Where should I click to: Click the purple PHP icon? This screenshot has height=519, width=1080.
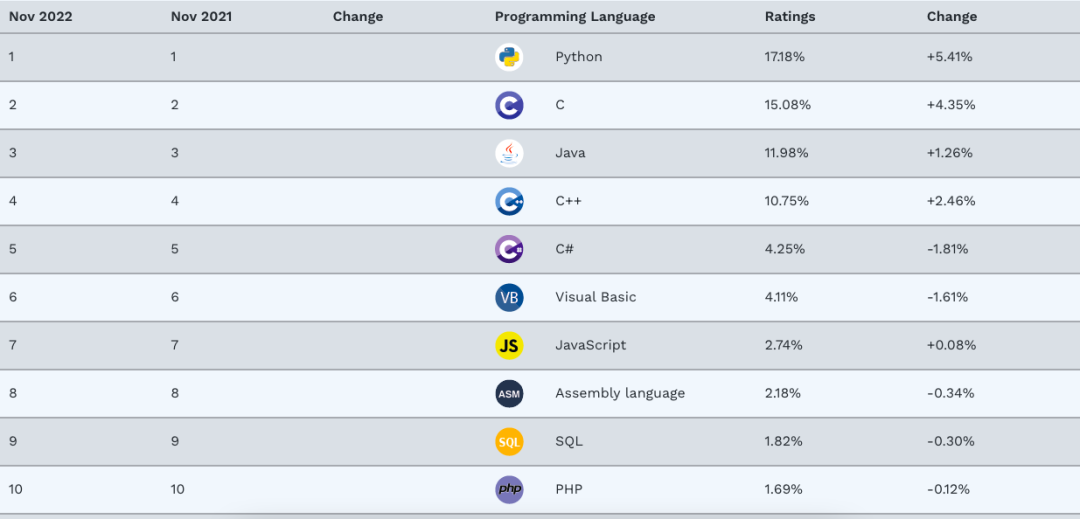click(x=509, y=489)
